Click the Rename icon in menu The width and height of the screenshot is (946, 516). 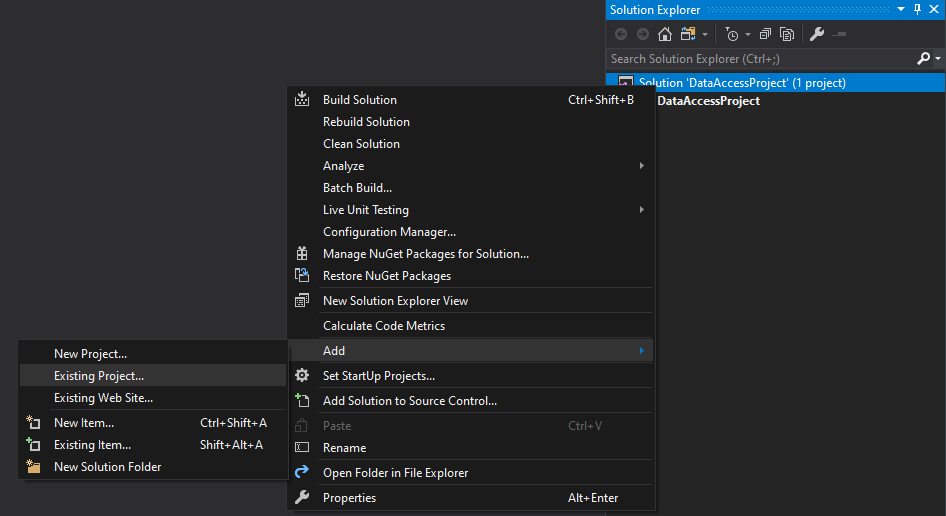click(302, 448)
